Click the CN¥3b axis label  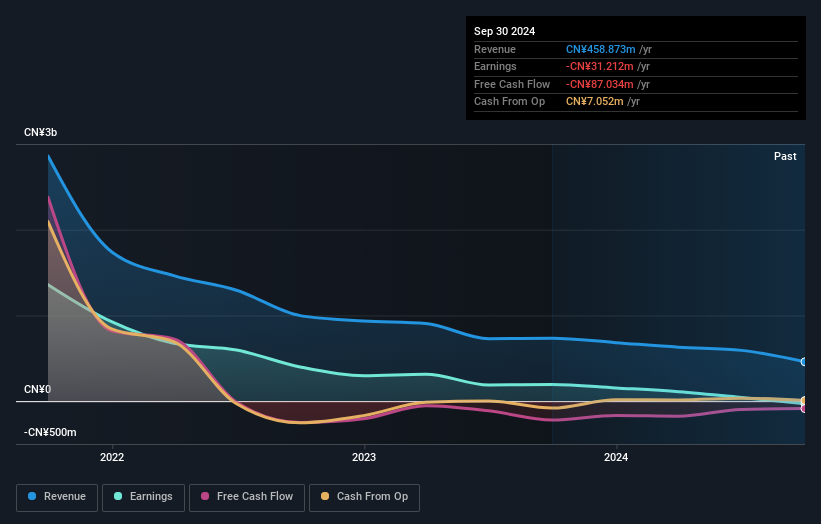(x=40, y=132)
